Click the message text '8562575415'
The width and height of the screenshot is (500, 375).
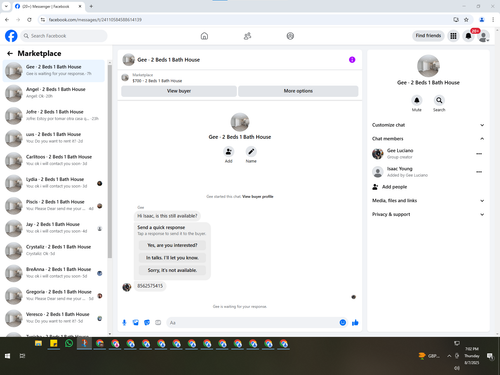coord(150,286)
